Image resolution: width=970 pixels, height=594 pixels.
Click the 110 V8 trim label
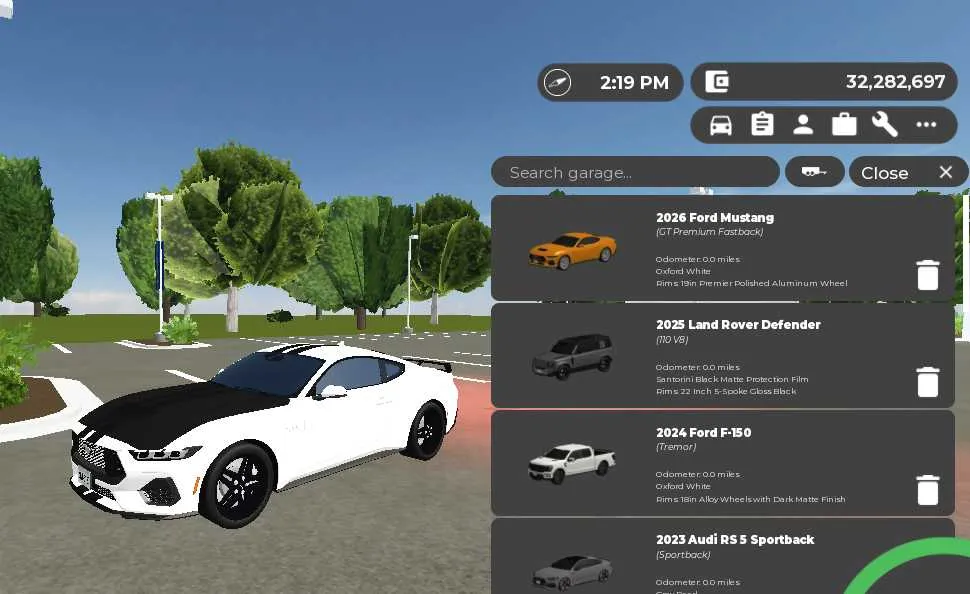[x=672, y=340]
